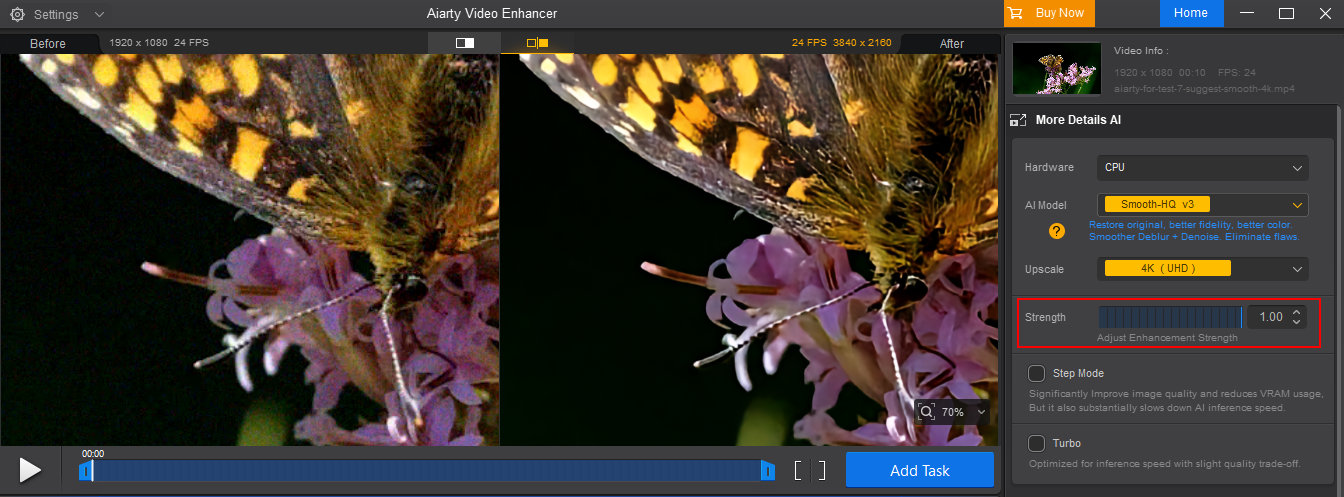This screenshot has width=1344, height=497.
Task: Enable the Turbo checkbox
Action: (x=1036, y=443)
